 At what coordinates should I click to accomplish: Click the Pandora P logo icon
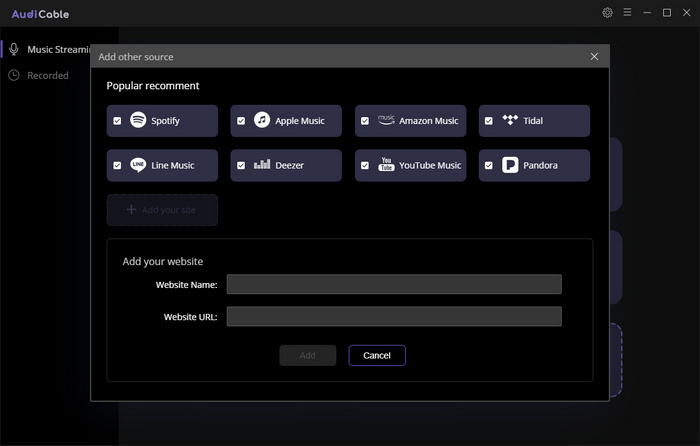(510, 165)
